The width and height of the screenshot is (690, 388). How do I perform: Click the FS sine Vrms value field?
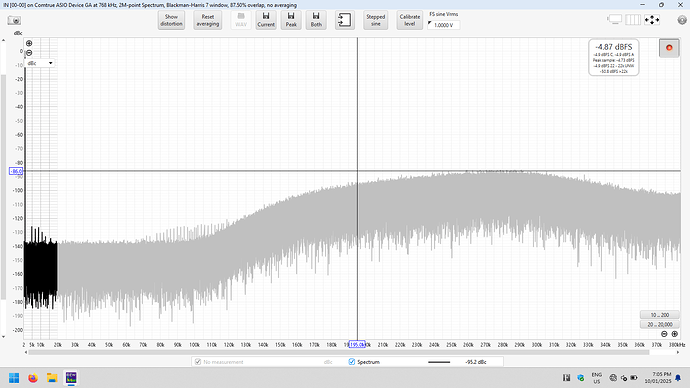coord(444,25)
